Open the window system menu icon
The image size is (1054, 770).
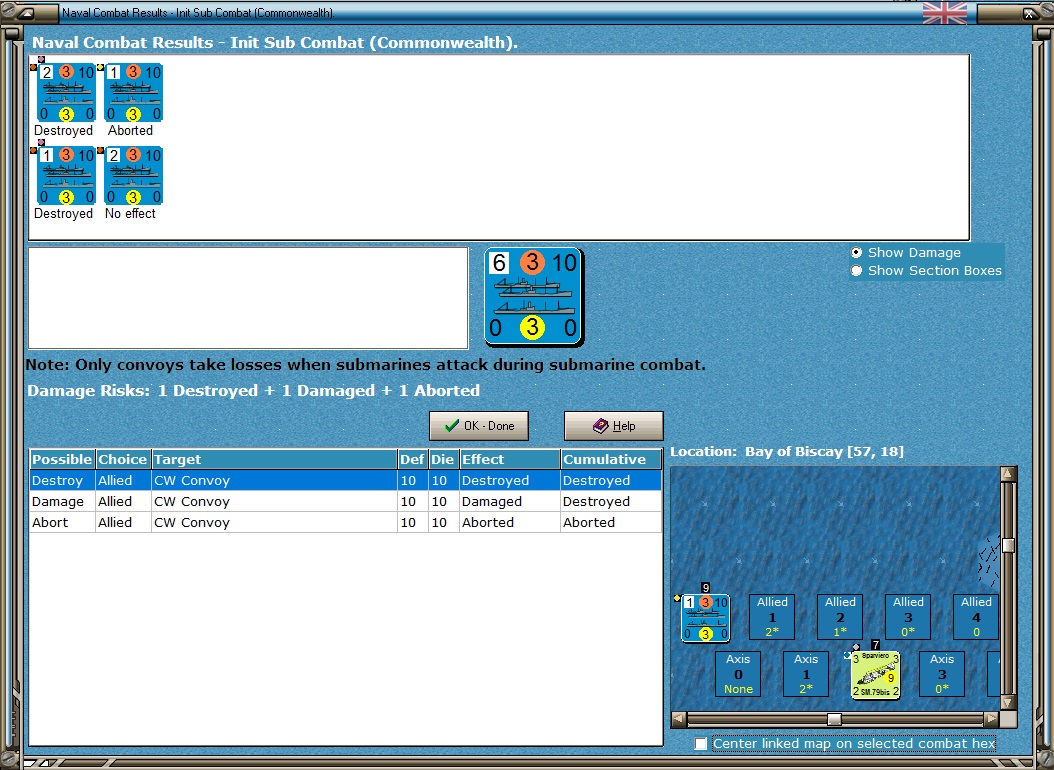26,13
